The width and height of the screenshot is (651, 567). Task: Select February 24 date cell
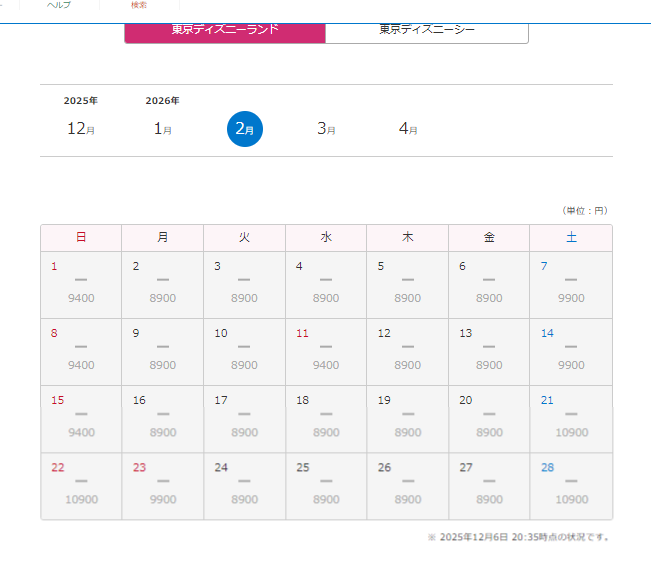244,486
